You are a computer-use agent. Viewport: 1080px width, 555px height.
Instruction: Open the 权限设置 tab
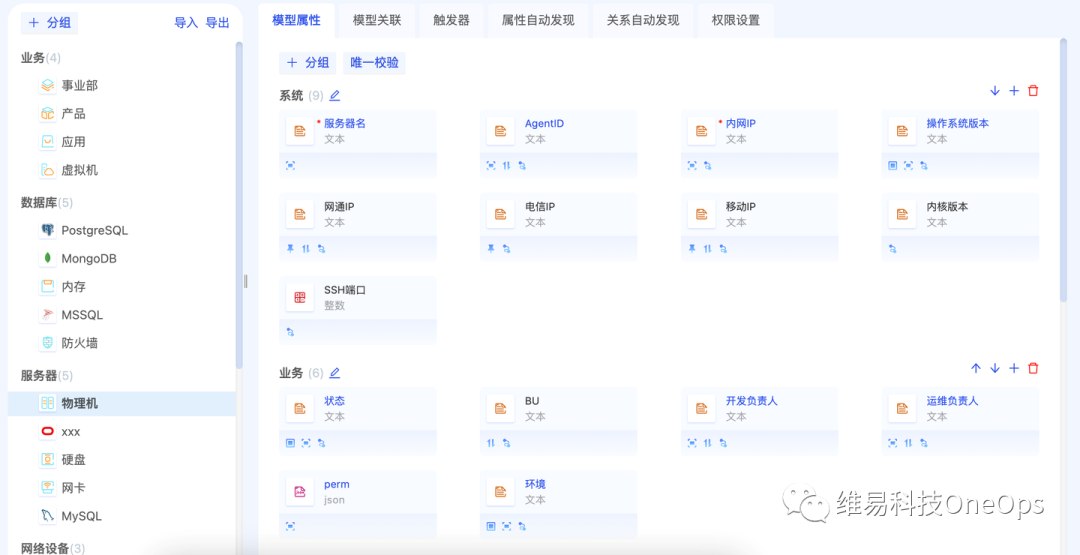(736, 20)
